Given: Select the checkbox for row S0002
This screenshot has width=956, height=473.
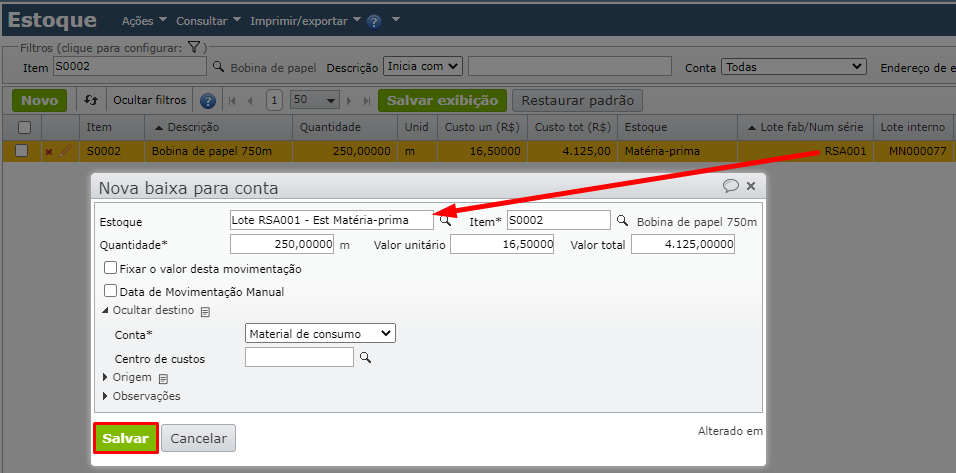Looking at the screenshot, I should point(21,151).
